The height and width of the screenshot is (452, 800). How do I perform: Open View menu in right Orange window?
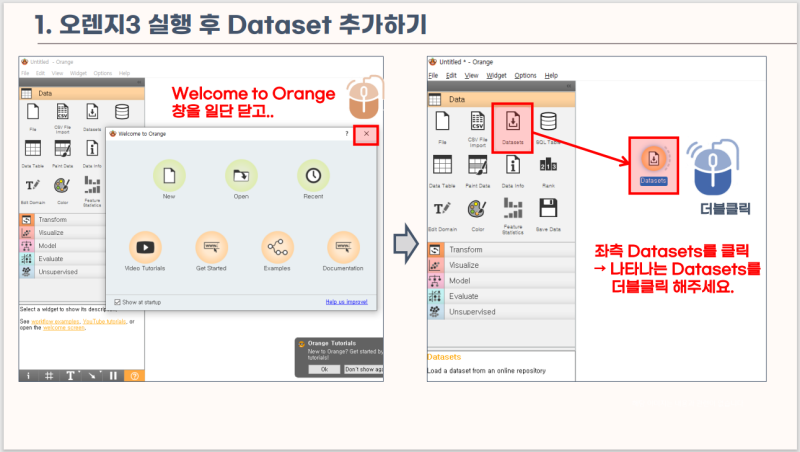471,76
